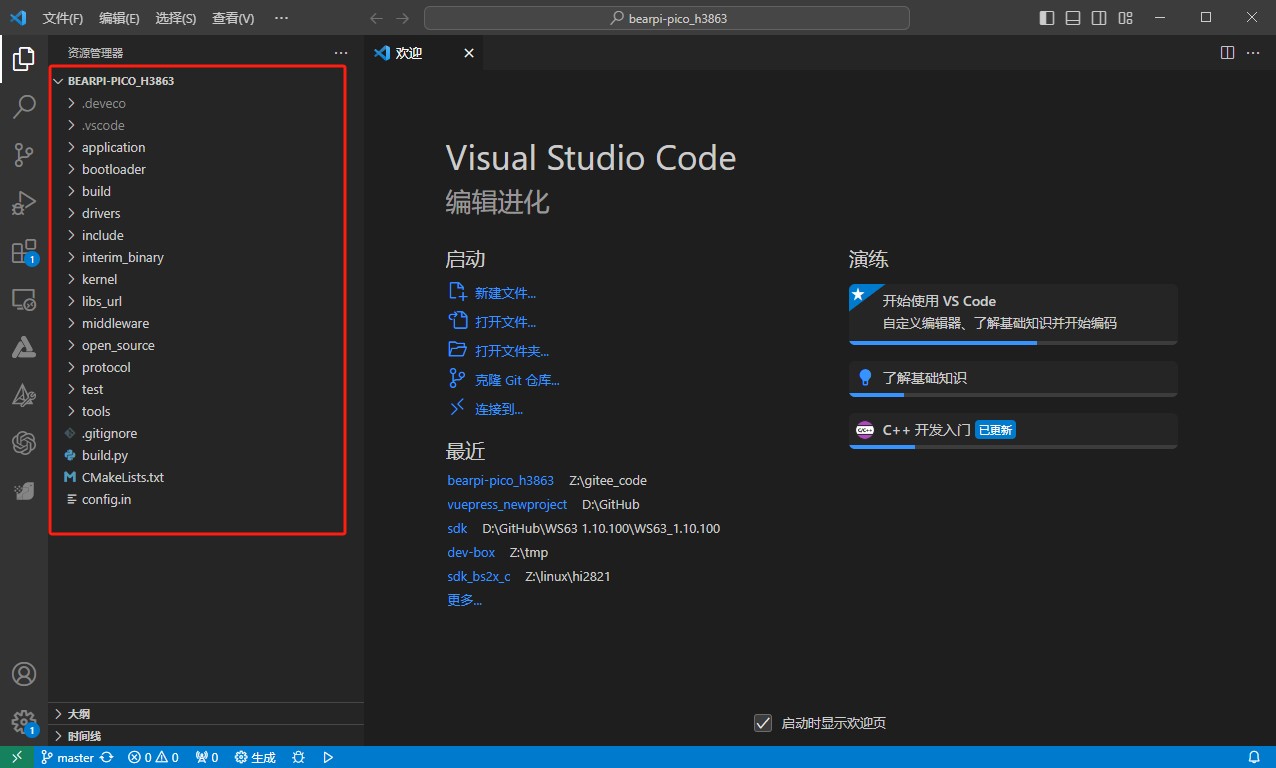The image size is (1276, 768).
Task: Expand the protocol folder
Action: [x=206, y=367]
